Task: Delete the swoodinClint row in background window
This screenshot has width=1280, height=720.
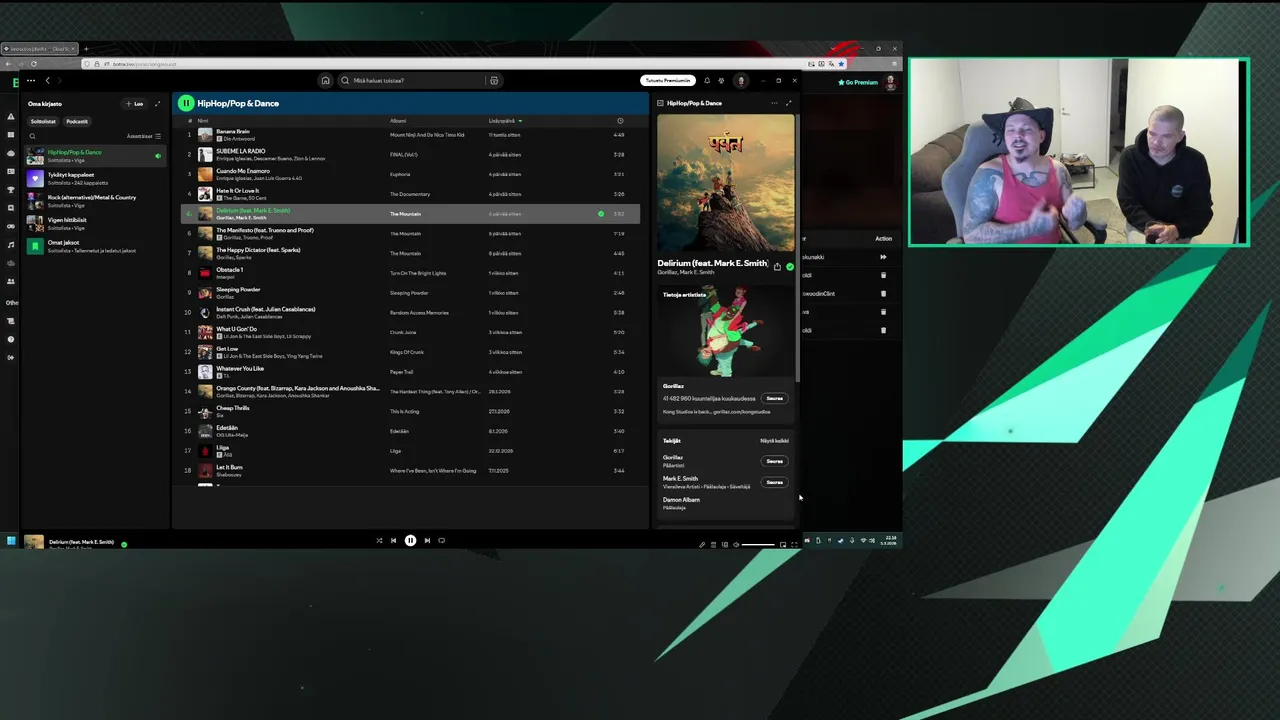Action: 883,294
